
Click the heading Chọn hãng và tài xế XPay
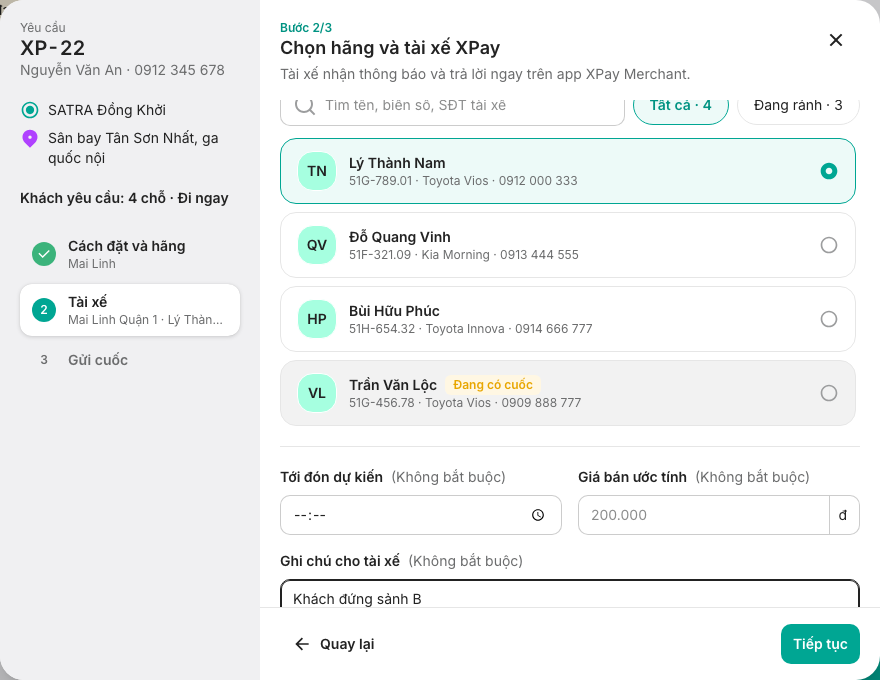tap(390, 48)
